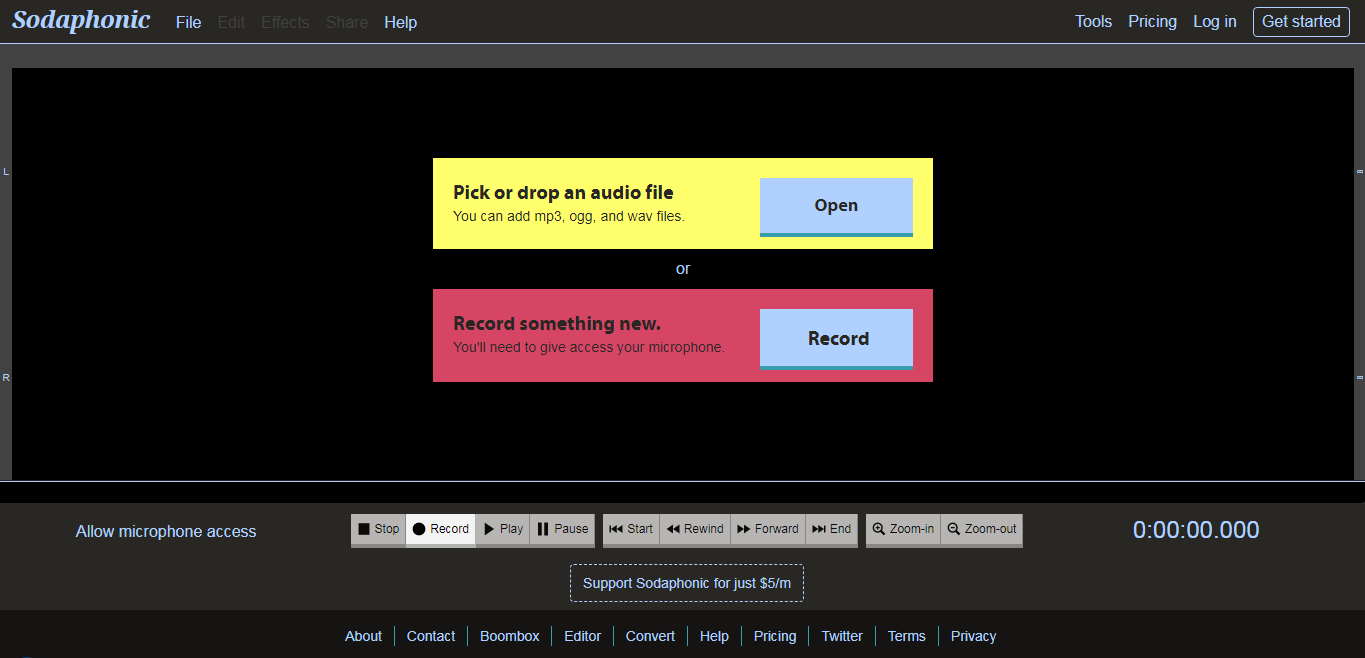The image size is (1365, 658).
Task: Open the About footer link
Action: coord(363,636)
